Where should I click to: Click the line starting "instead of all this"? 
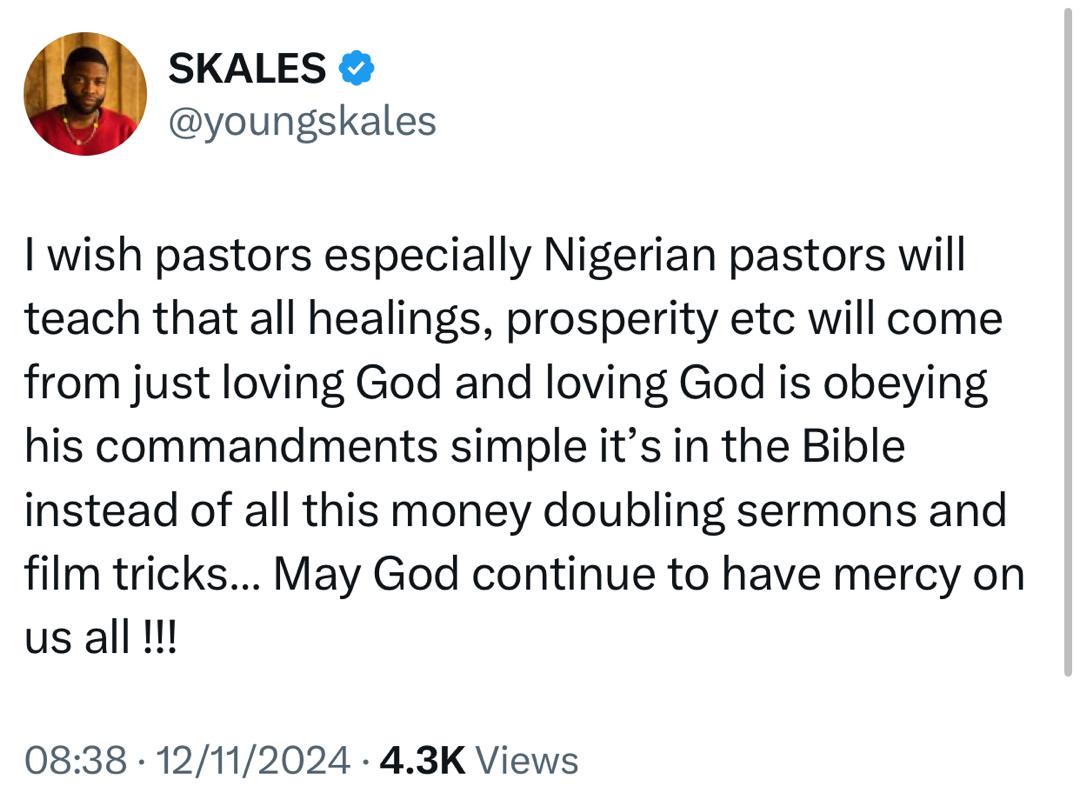(x=514, y=511)
